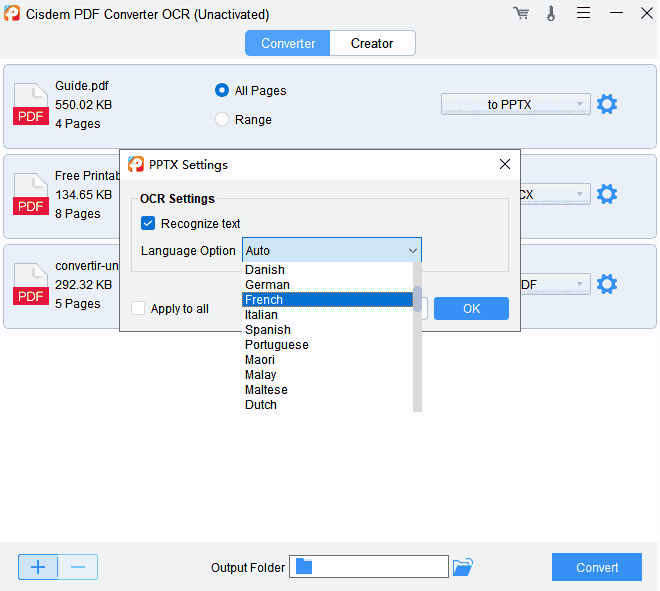Open settings gear for Guide.pdf
Image resolution: width=660 pixels, height=591 pixels.
coord(607,104)
